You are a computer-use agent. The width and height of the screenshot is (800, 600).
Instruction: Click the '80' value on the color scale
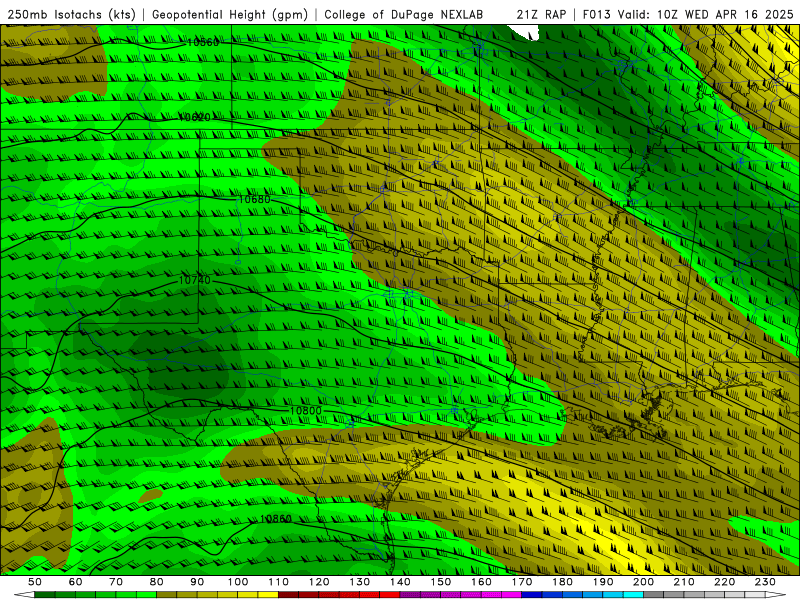pyautogui.click(x=157, y=582)
